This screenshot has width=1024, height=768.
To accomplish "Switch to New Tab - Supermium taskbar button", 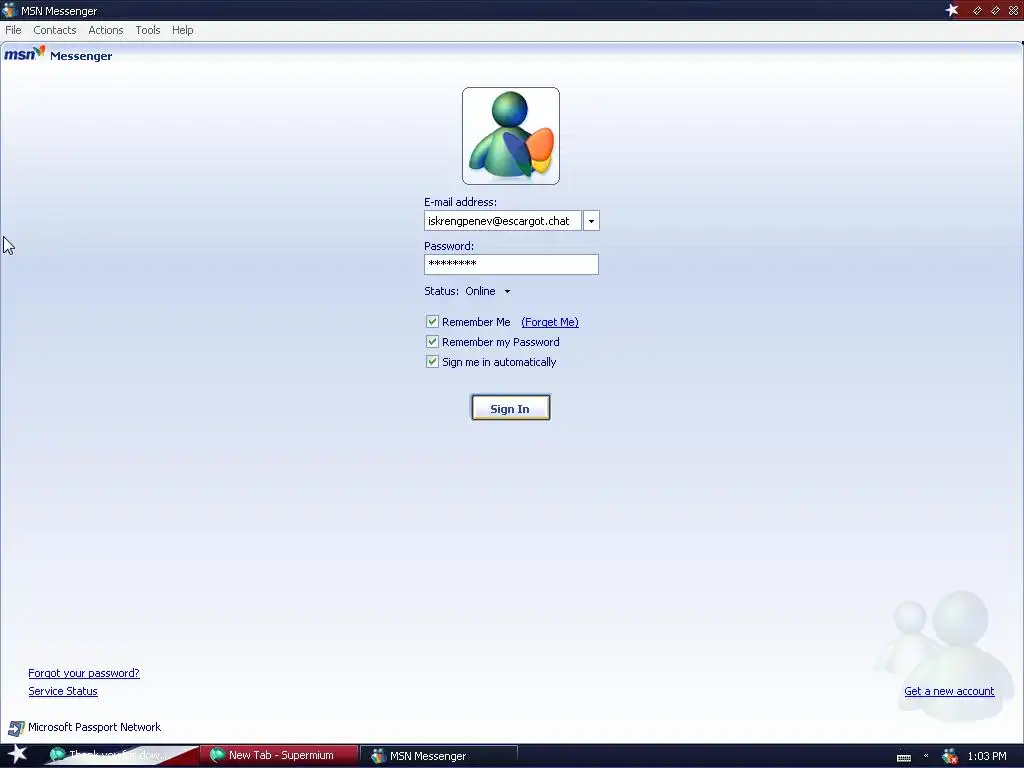I will pyautogui.click(x=280, y=755).
